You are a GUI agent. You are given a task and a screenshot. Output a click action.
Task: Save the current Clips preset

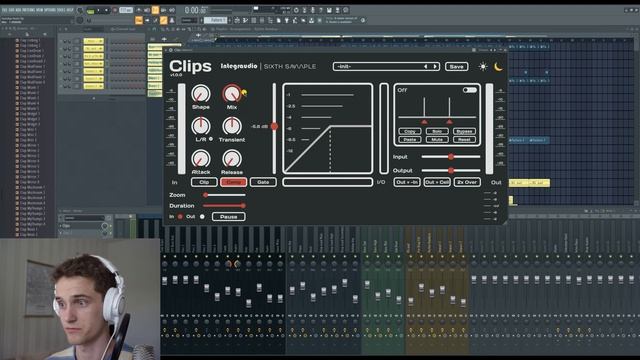click(456, 67)
